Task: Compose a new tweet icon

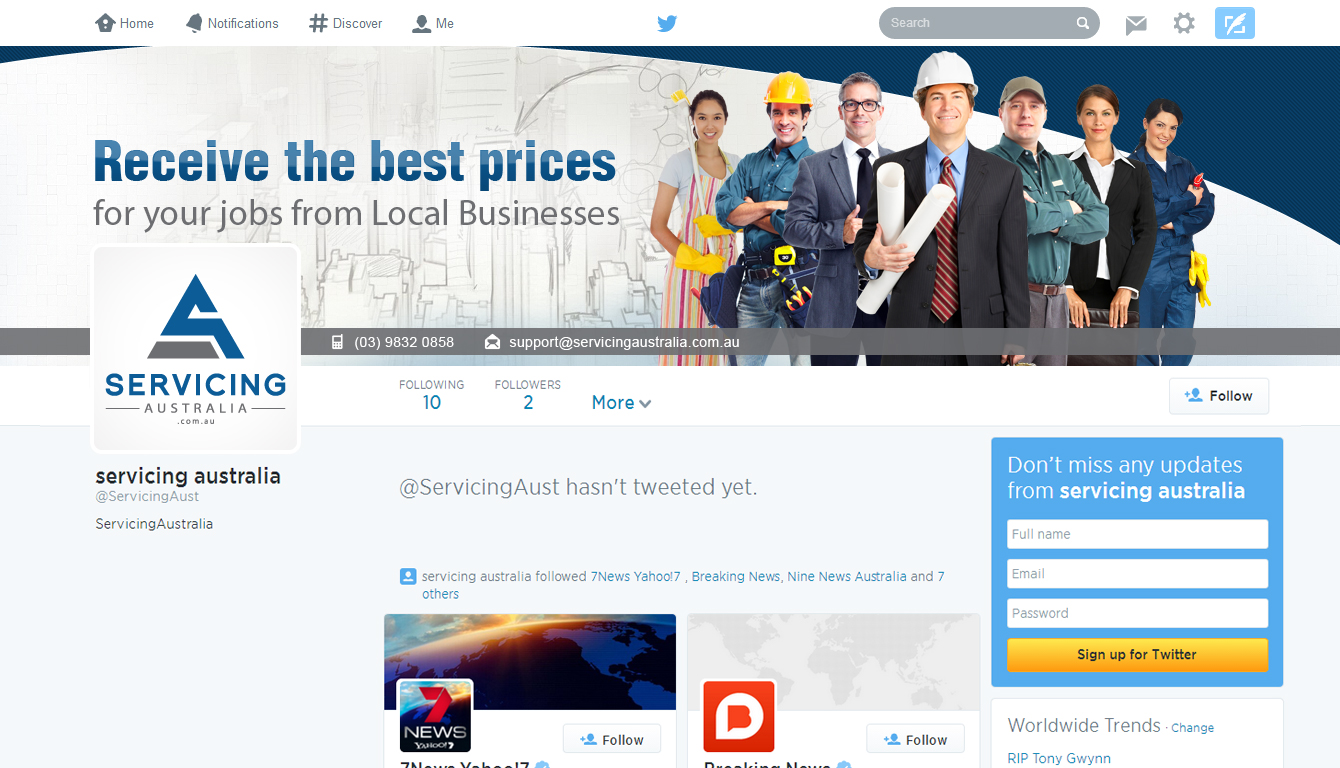Action: pos(1235,23)
